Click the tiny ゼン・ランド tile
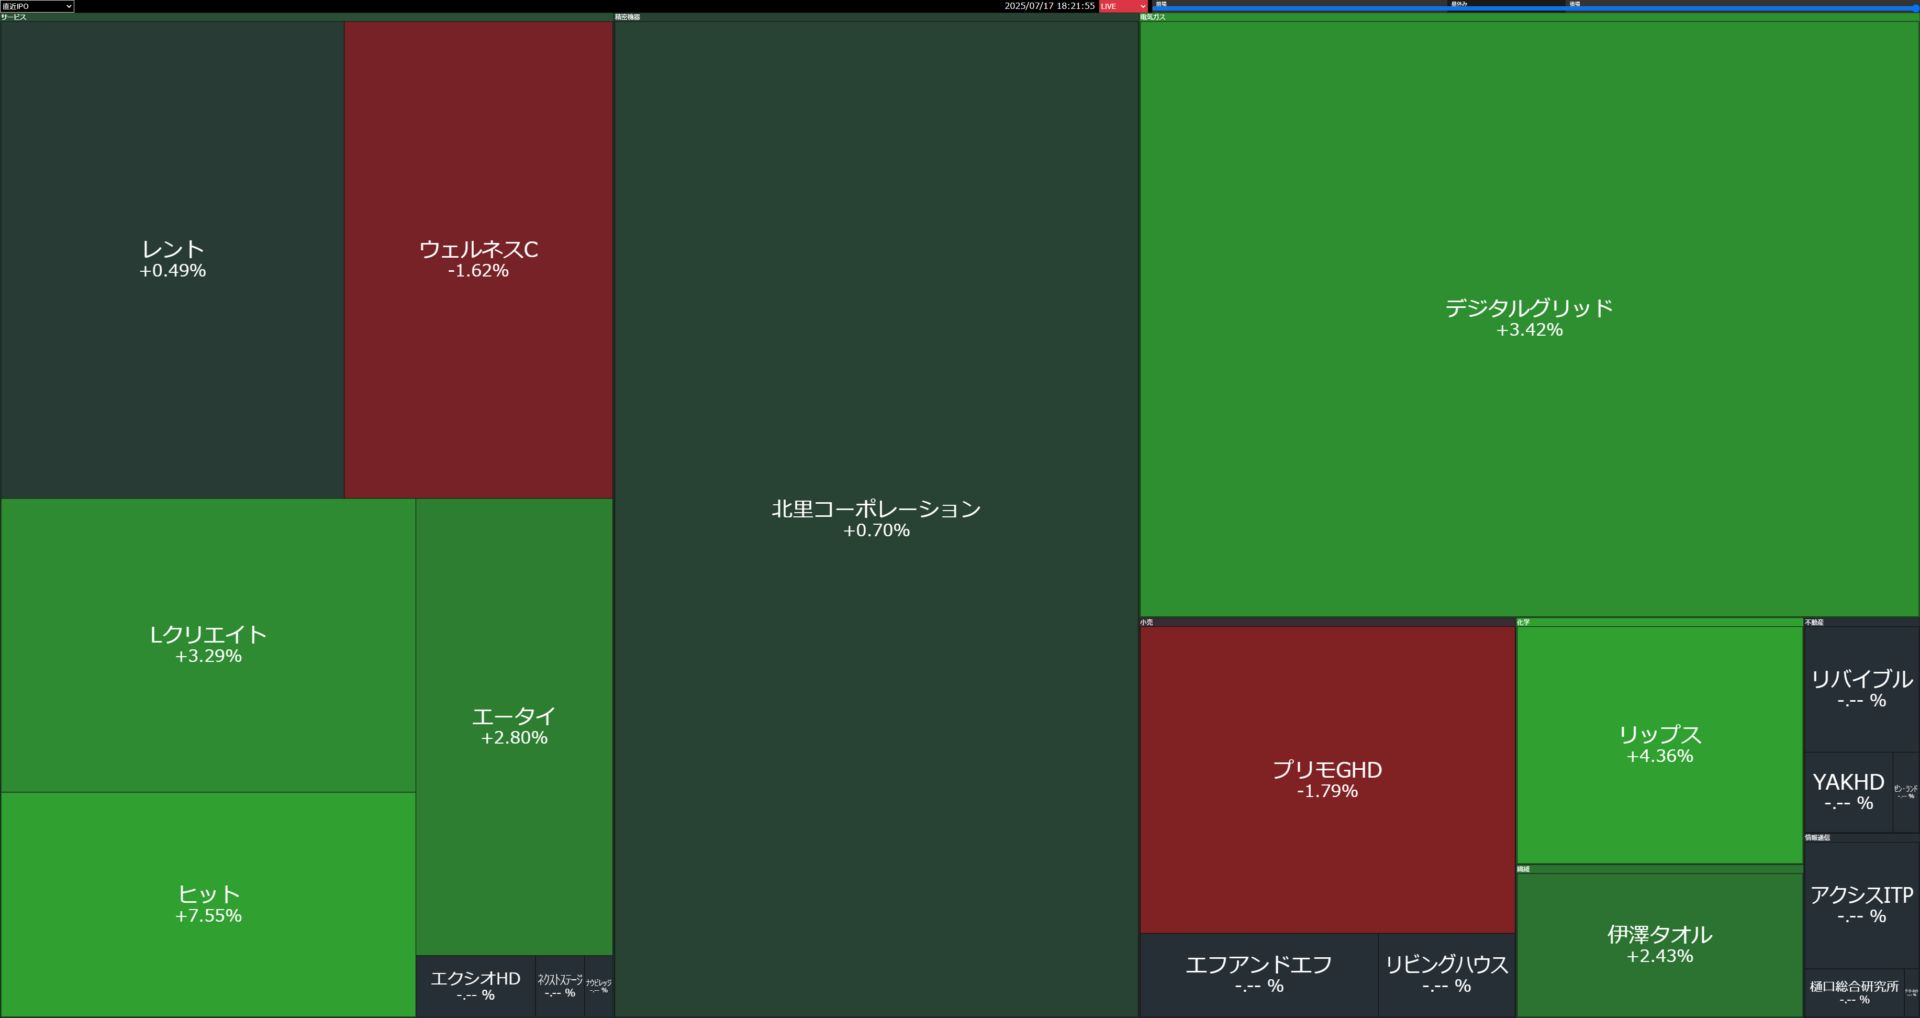Screen dimensions: 1920x1018 coord(1906,792)
